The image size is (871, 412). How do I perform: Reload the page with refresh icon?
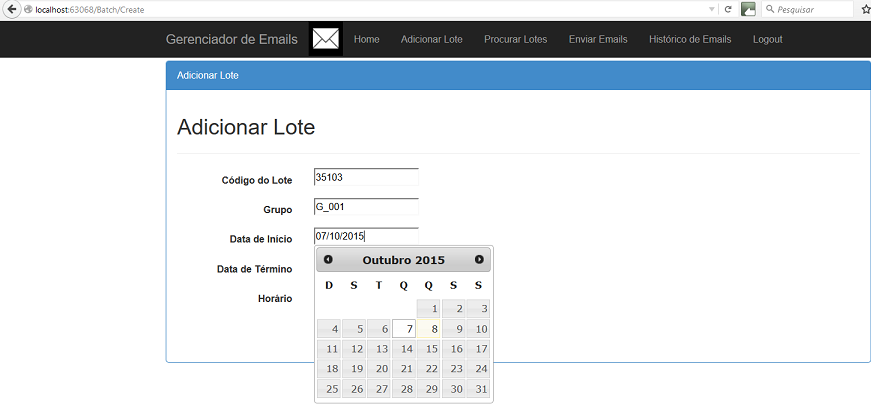(x=728, y=9)
